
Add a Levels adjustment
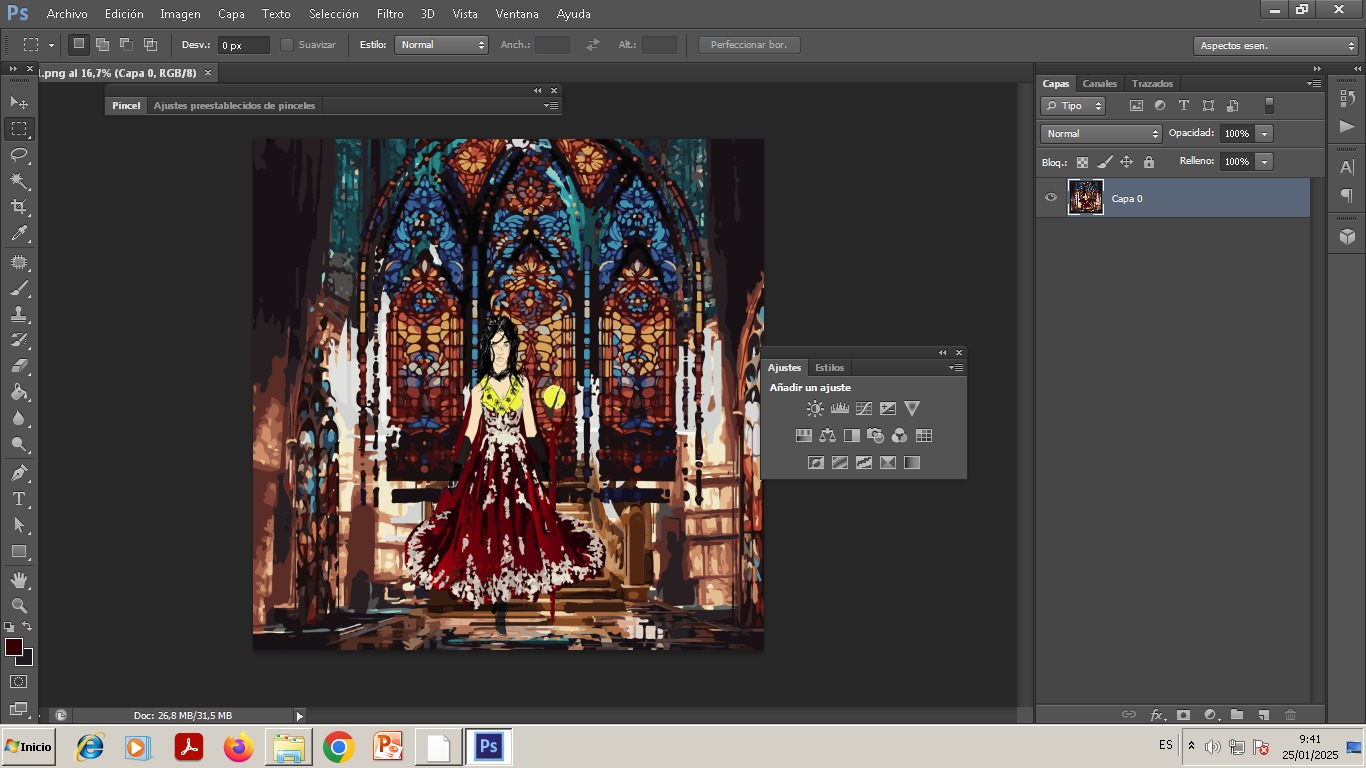click(x=839, y=408)
